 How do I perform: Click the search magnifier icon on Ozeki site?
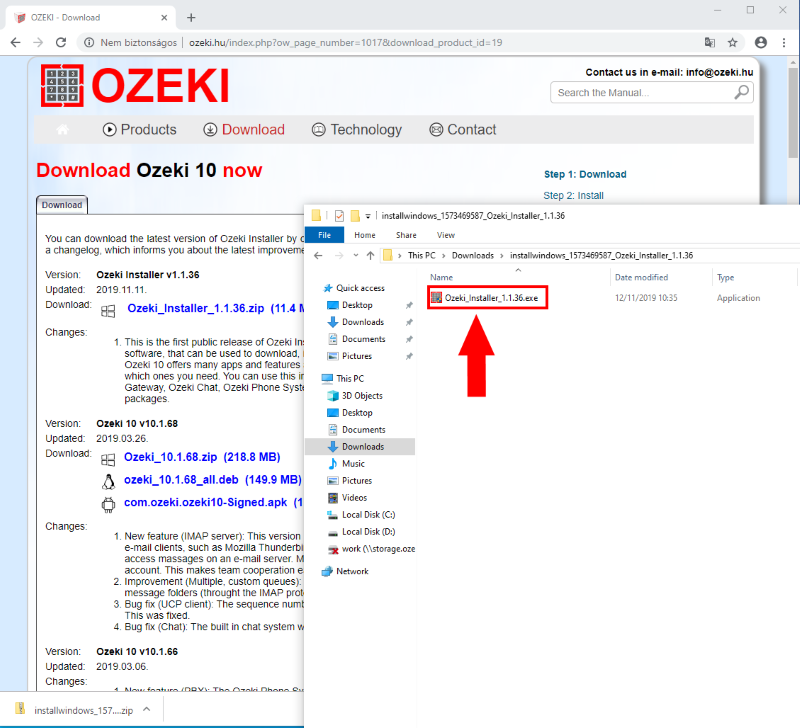point(741,92)
